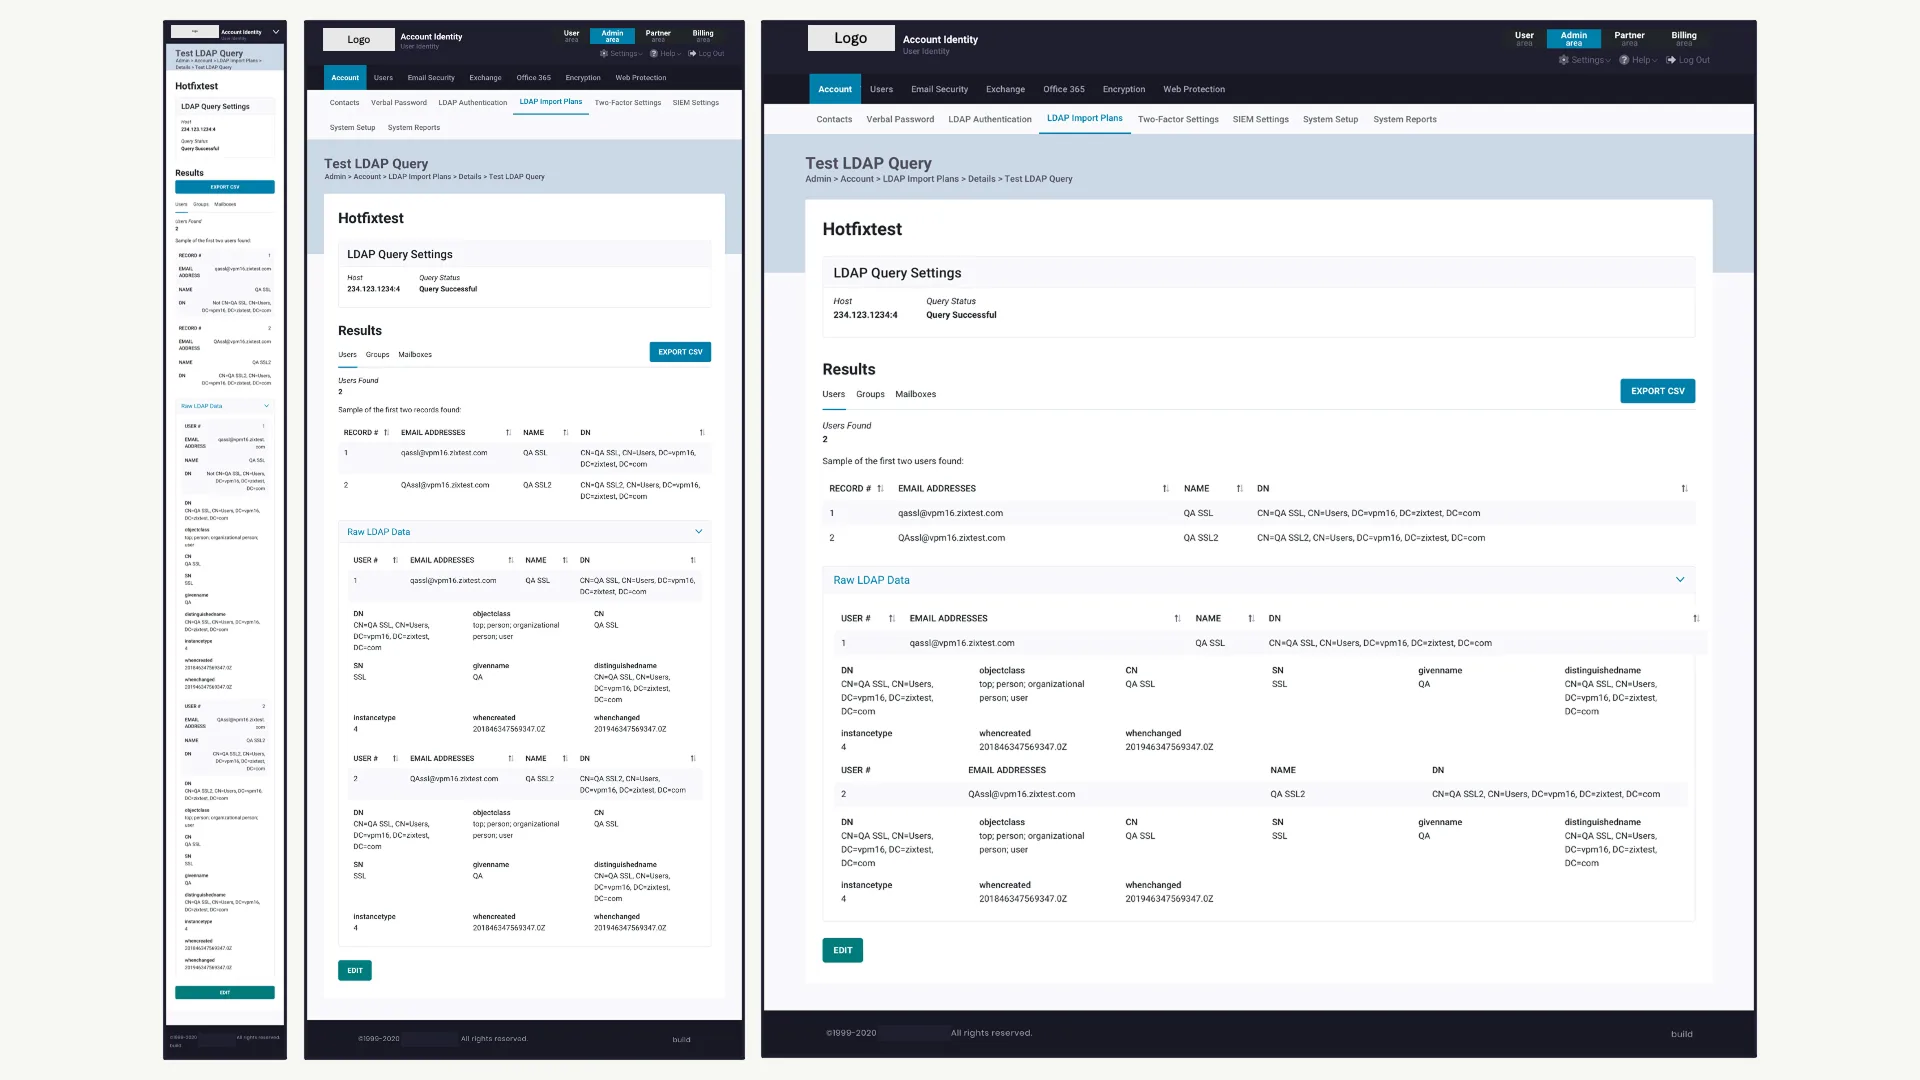
Task: Switch to Groups results tab in mobile layout
Action: click(x=201, y=204)
